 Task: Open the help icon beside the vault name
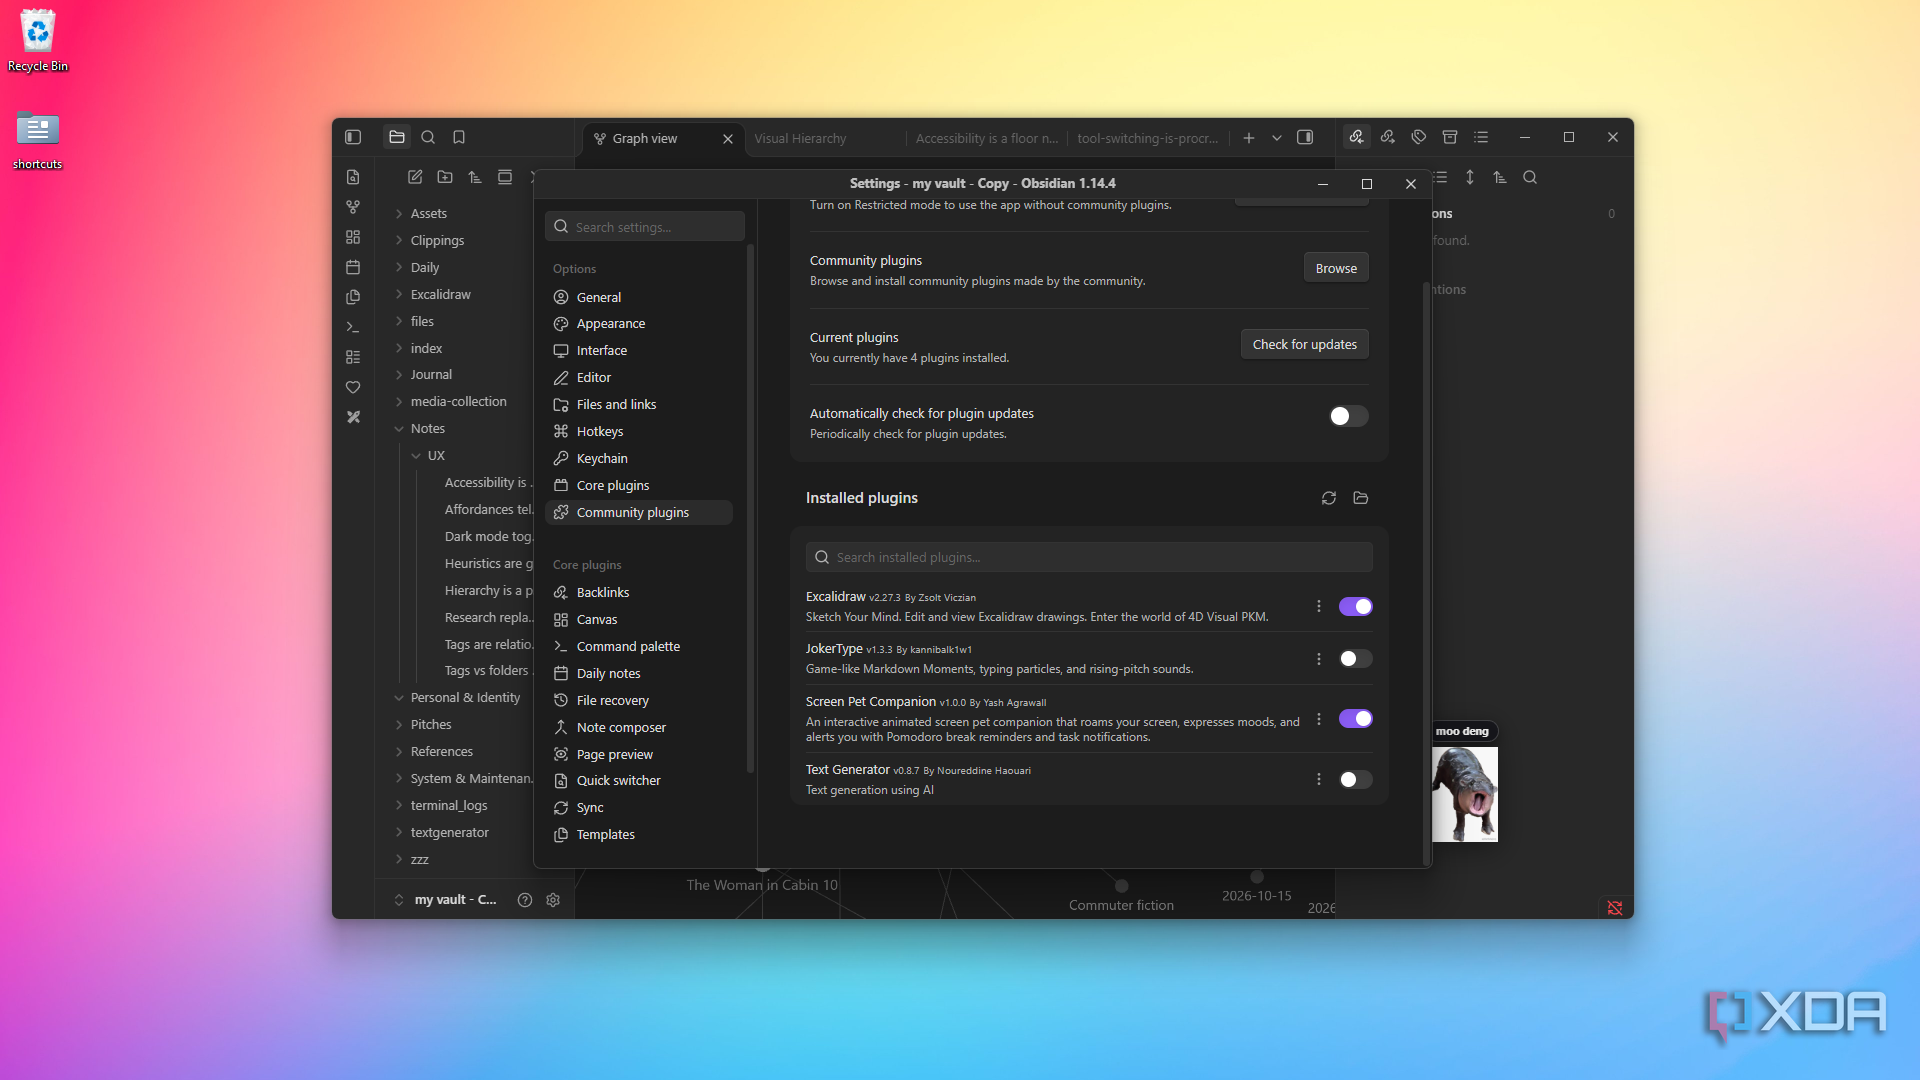coord(525,900)
